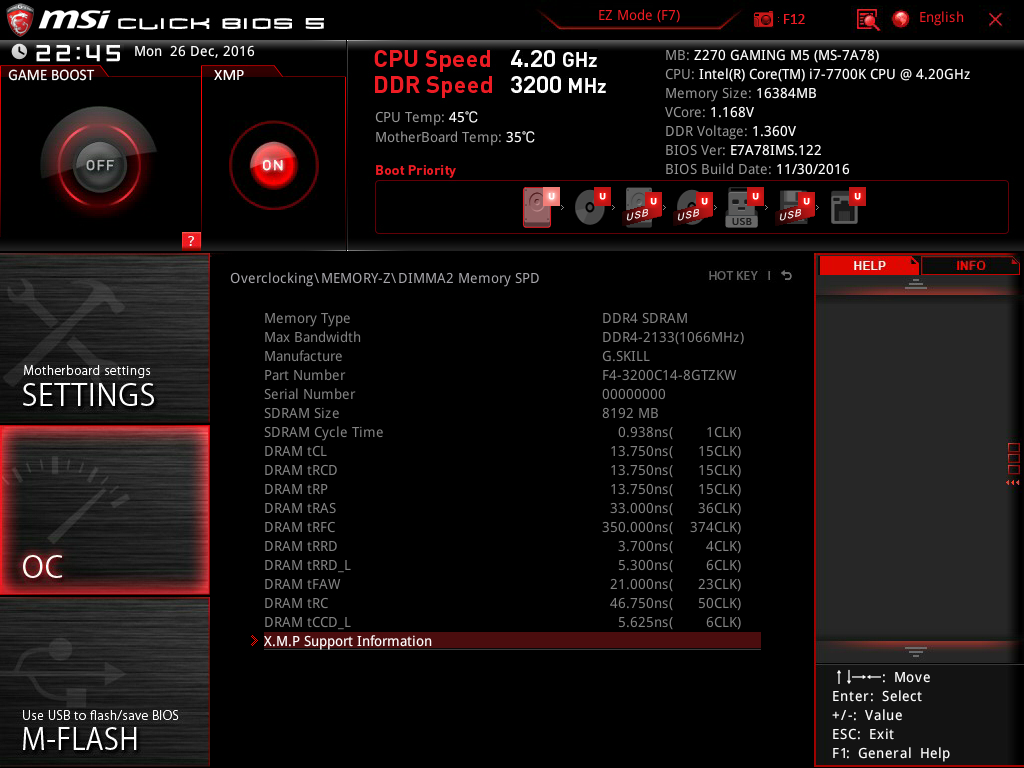Image resolution: width=1024 pixels, height=768 pixels.
Task: Select the USB key boot device icon
Action: coord(744,207)
